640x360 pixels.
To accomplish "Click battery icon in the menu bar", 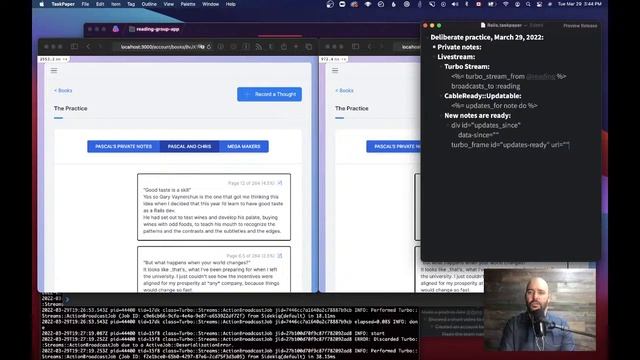I will coord(491,4).
